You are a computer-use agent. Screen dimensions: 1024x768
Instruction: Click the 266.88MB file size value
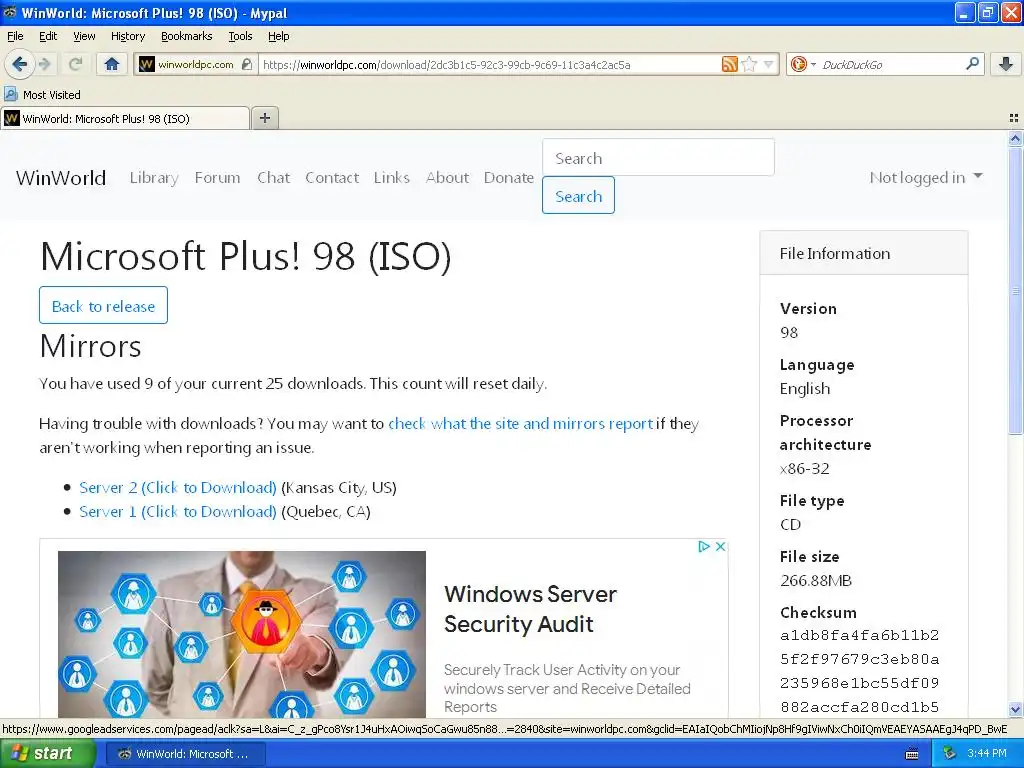[x=816, y=581]
